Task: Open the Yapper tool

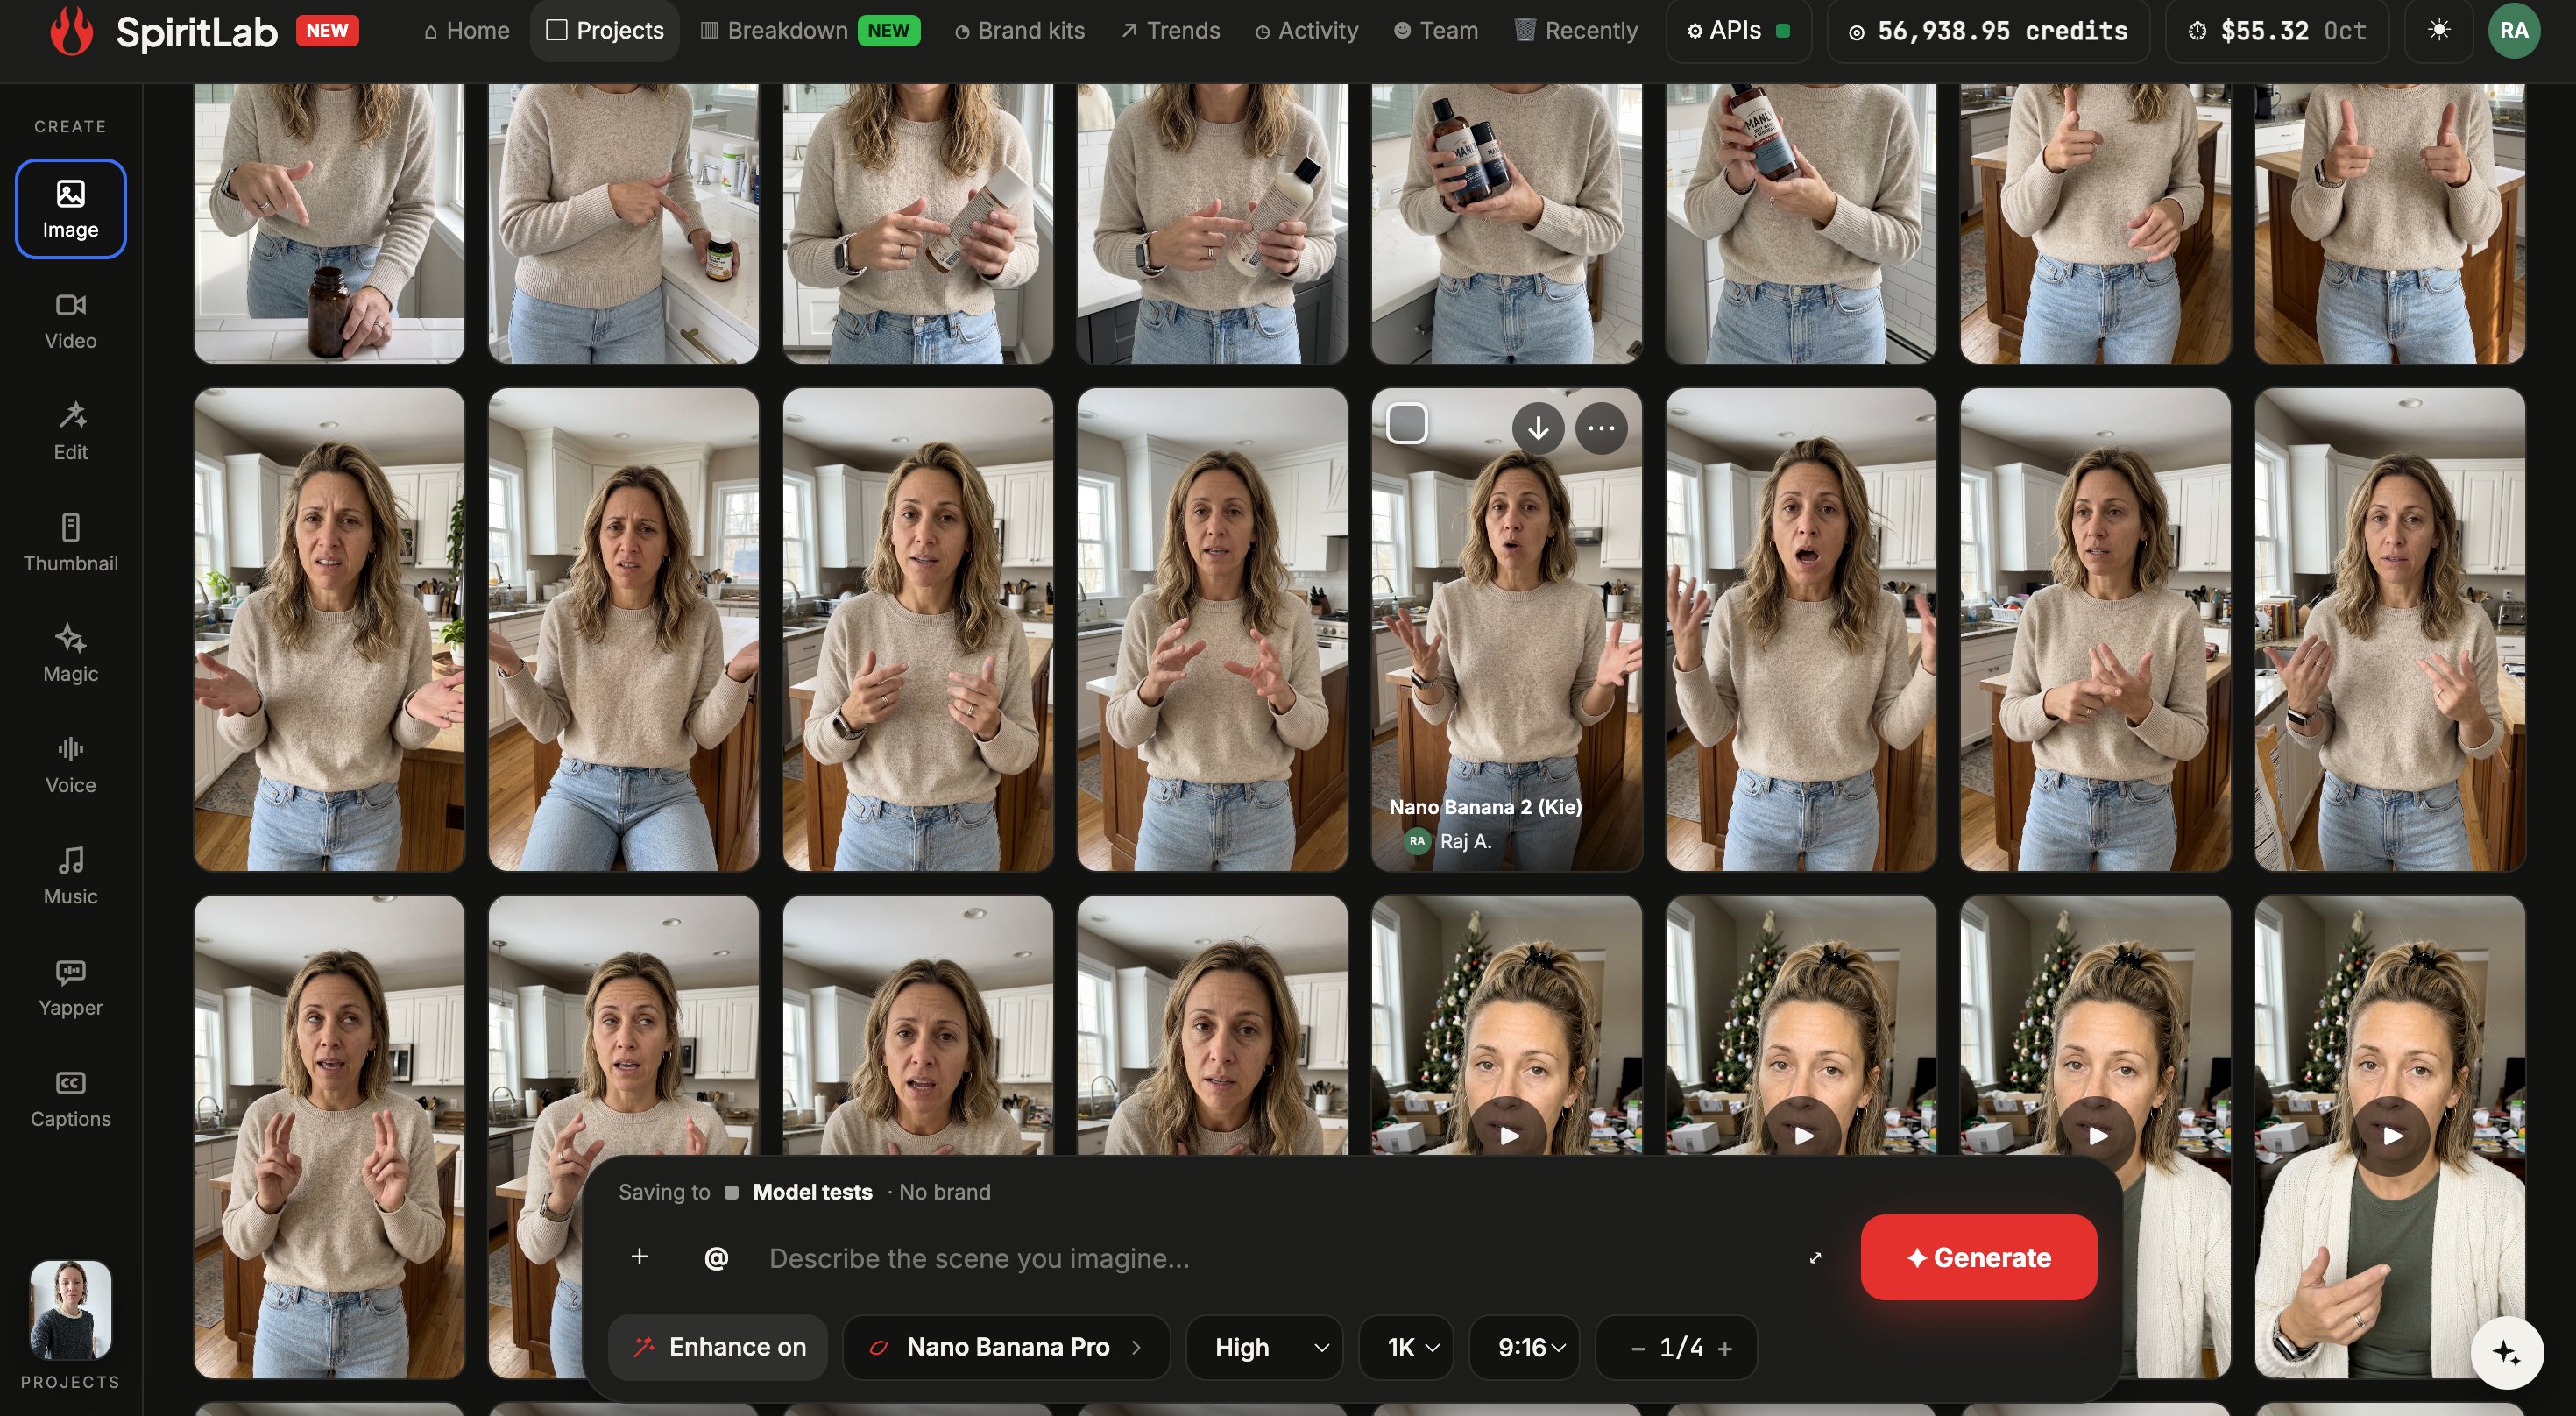Action: pos(70,986)
